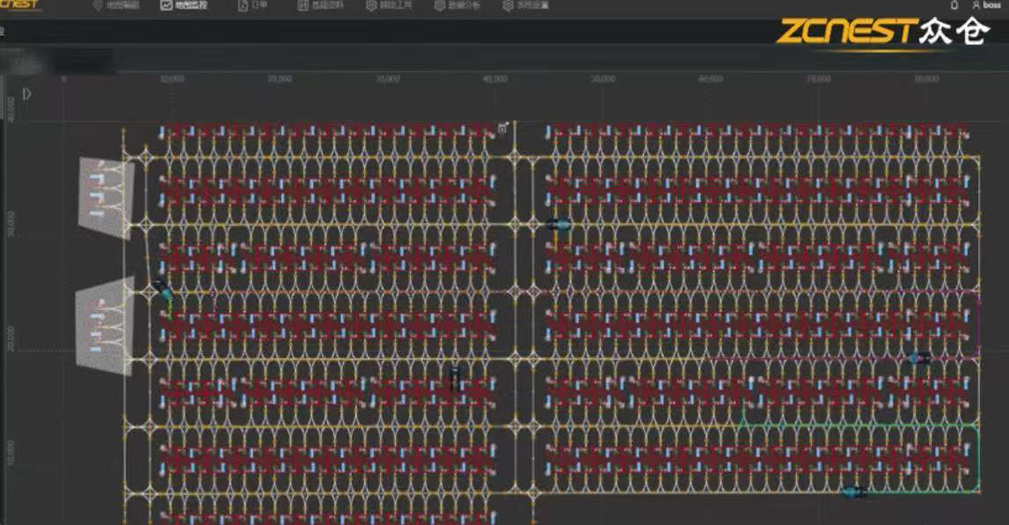Screen dimensions: 1009x525
Task: Click the 20,000 mark on left ruler
Action: pos(10,338)
